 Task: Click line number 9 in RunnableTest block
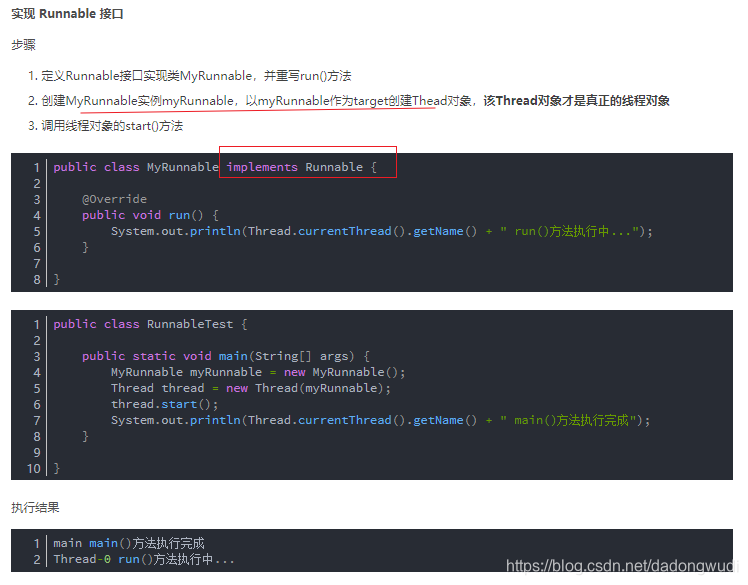37,453
